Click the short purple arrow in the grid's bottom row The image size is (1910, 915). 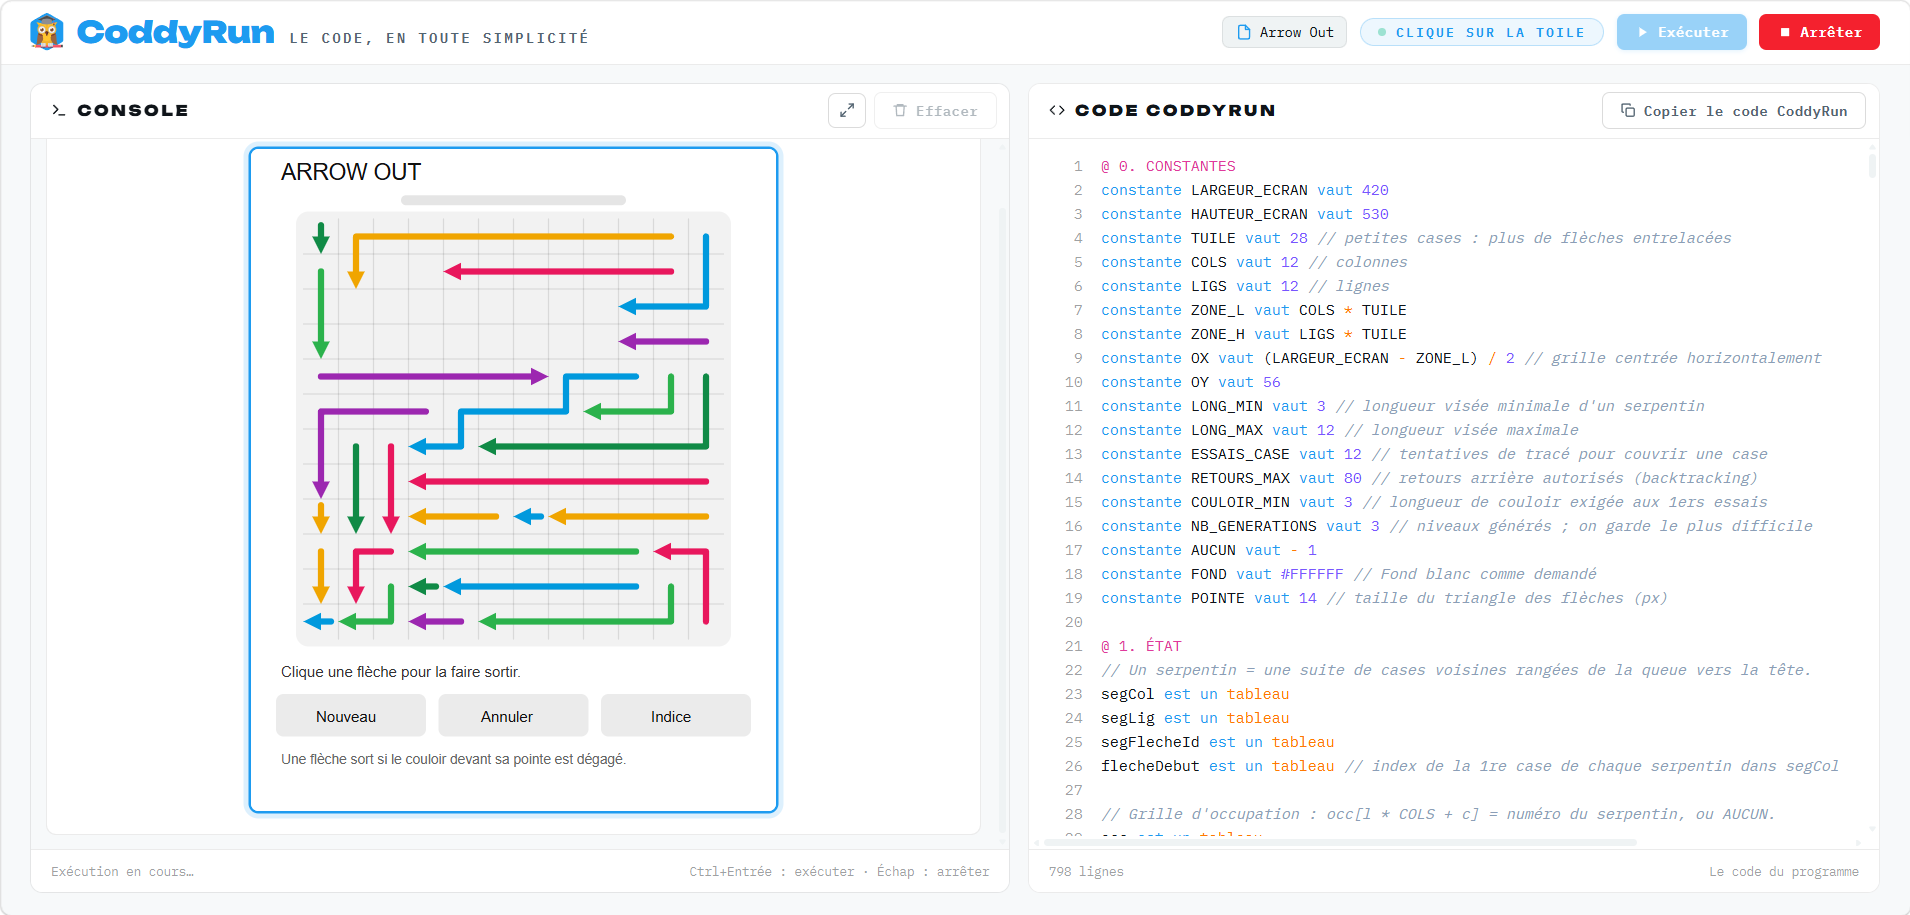[437, 621]
